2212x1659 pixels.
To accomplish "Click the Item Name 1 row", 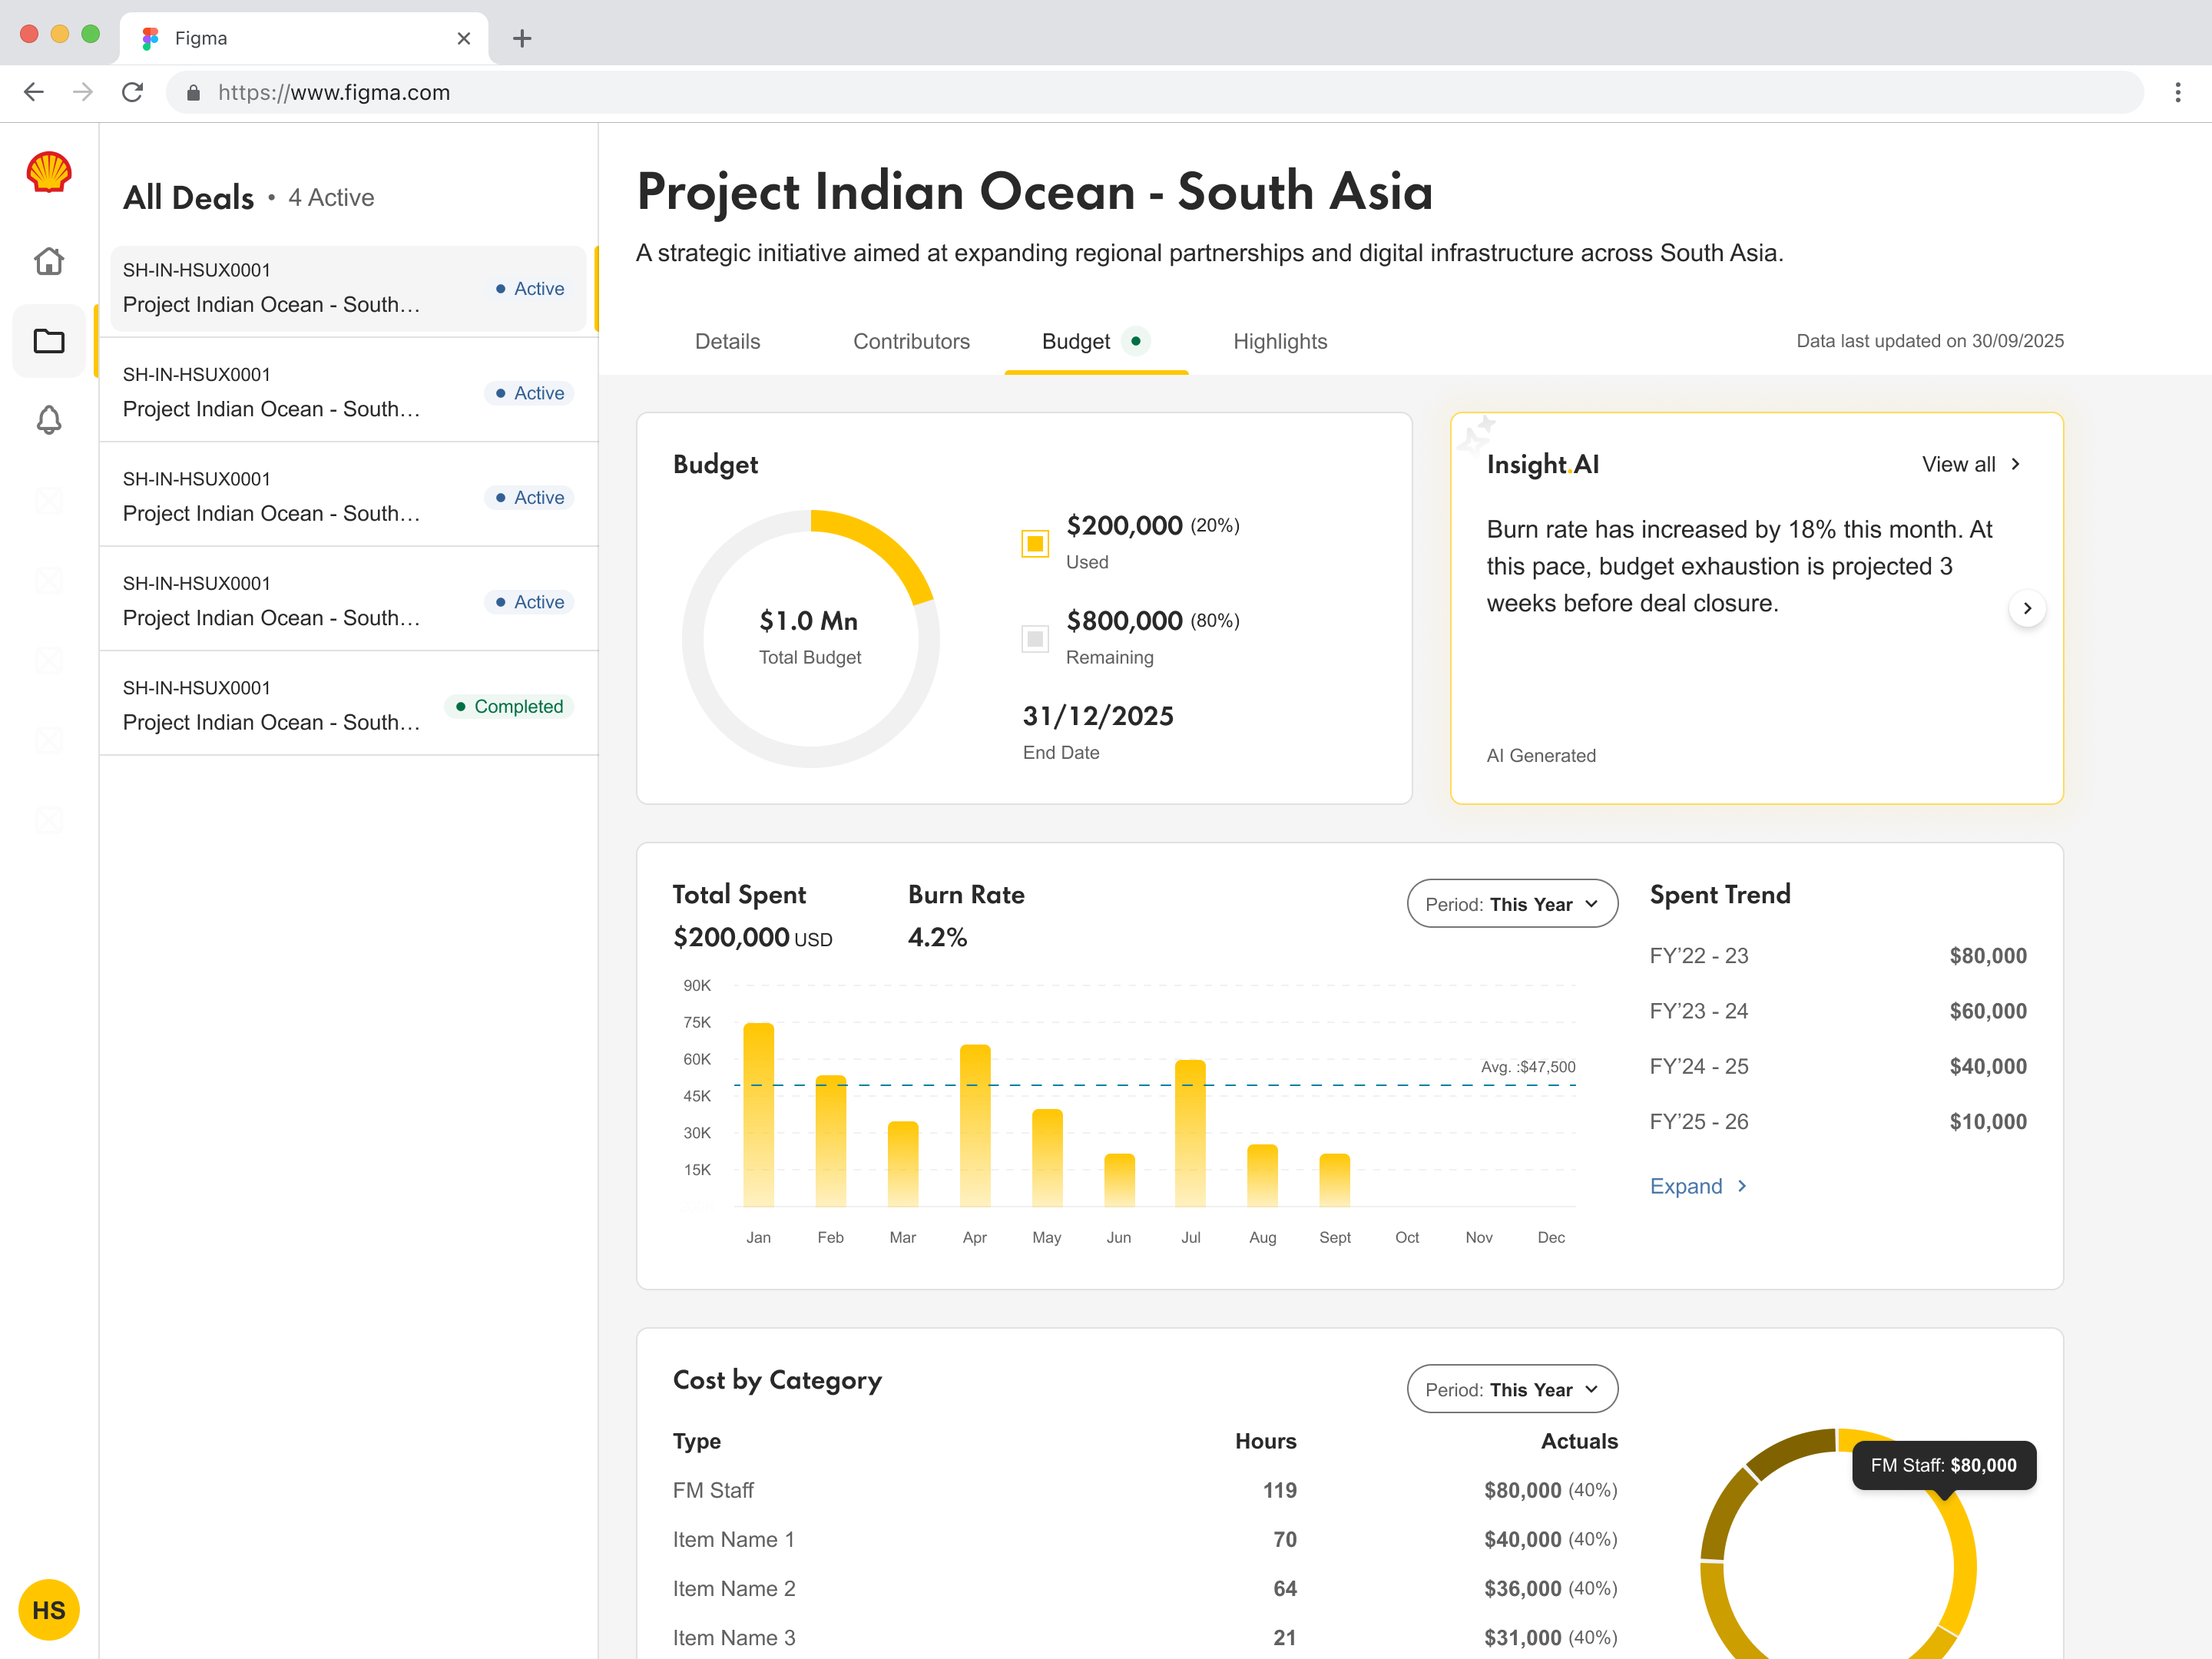I will click(1145, 1539).
